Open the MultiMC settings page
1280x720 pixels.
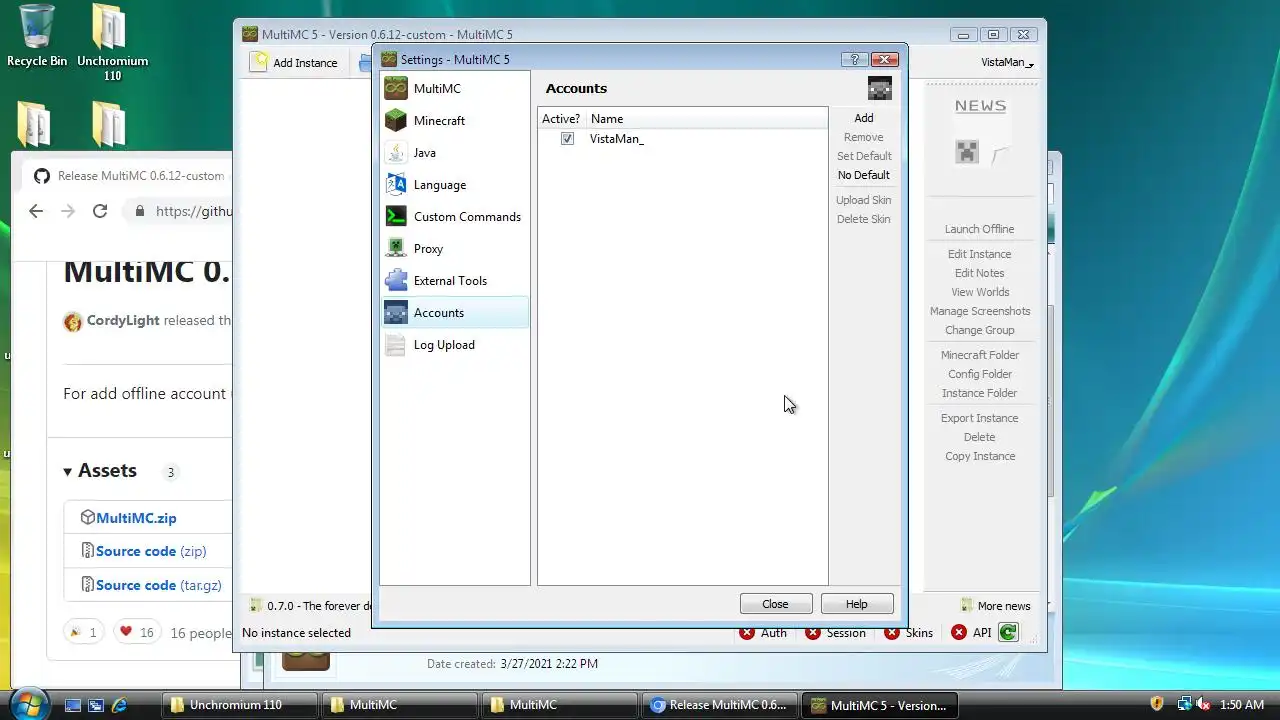pyautogui.click(x=455, y=89)
